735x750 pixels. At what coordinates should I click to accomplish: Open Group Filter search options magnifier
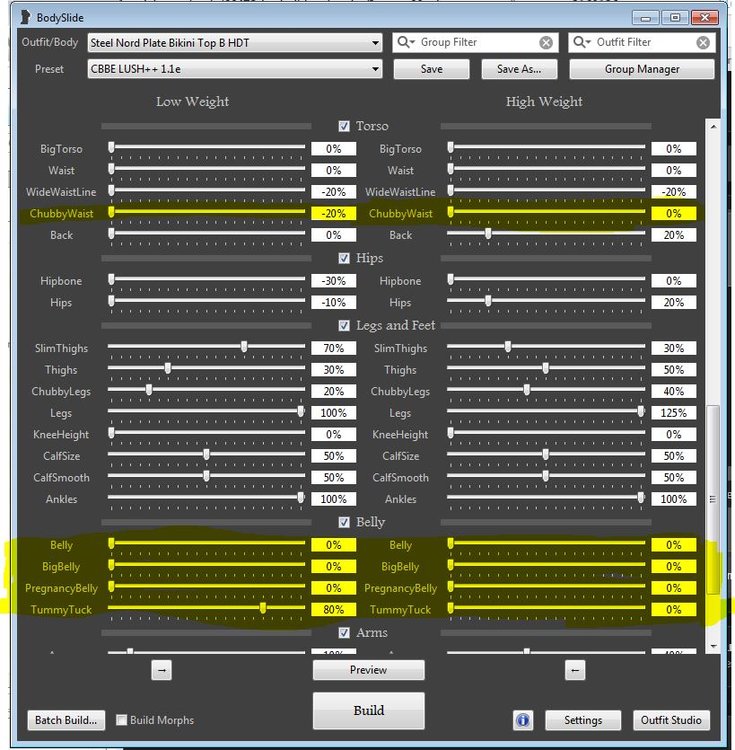click(x=406, y=42)
